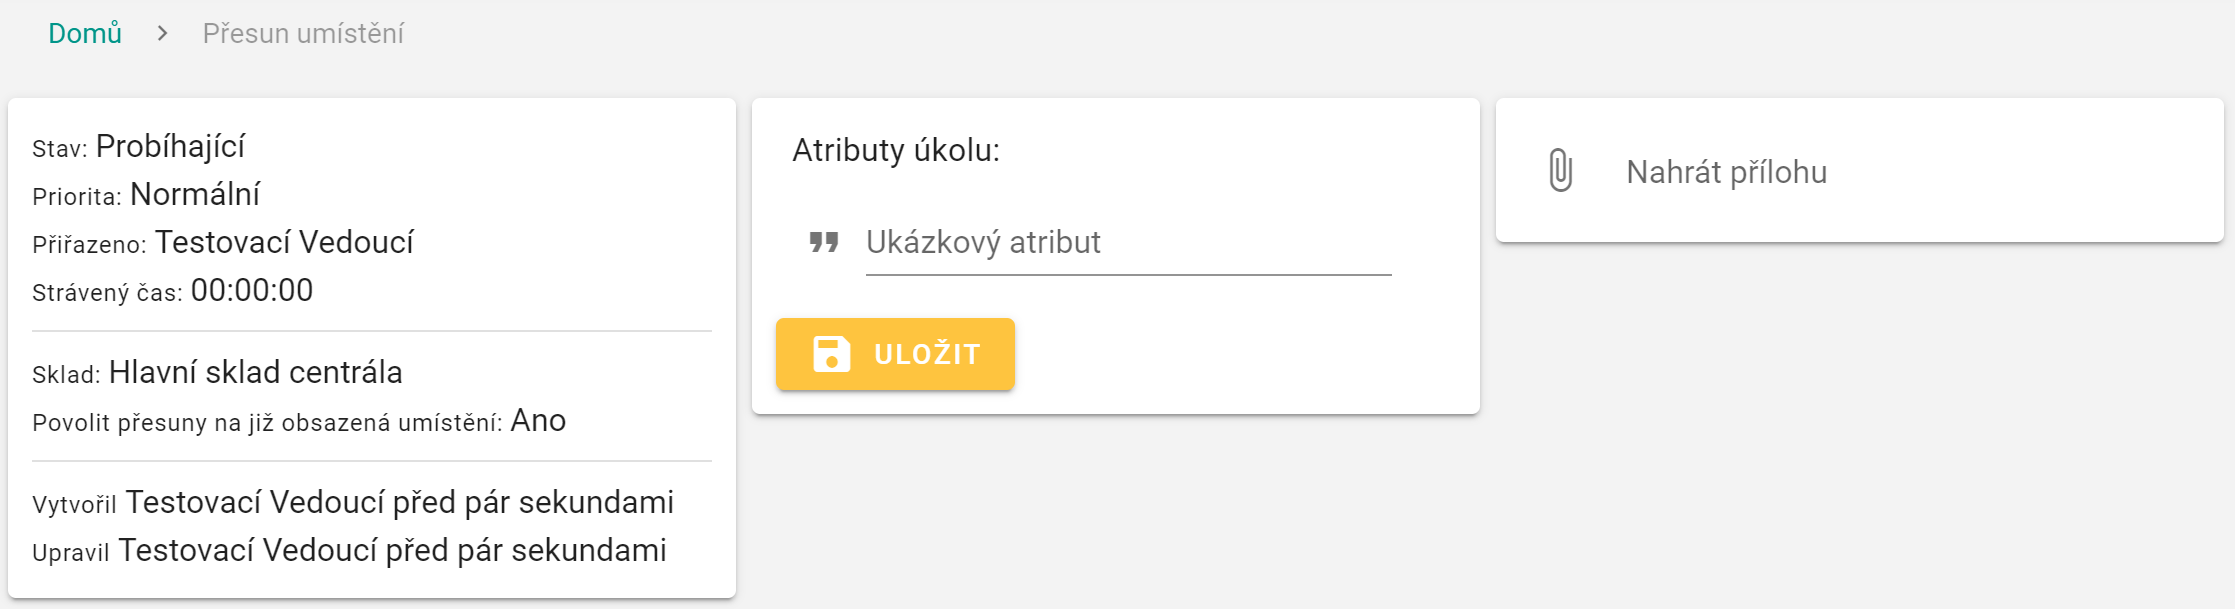Click the Ano value for occupied locations
Screen dimensions: 2235x609
point(539,420)
